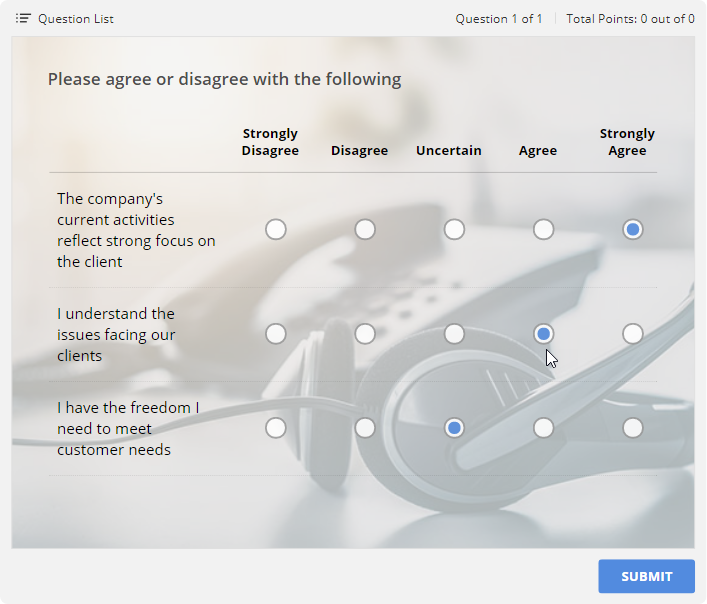
Task: Click the Total Points counter text
Action: 630,19
